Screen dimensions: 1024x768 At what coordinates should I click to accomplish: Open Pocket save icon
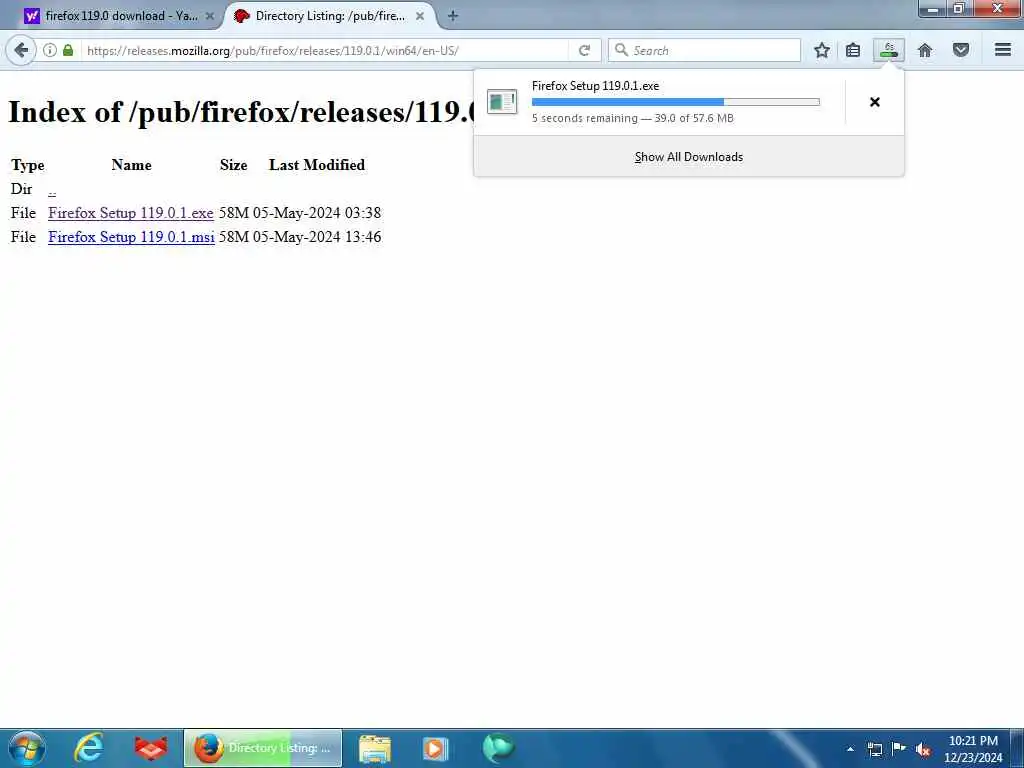pyautogui.click(x=961, y=50)
